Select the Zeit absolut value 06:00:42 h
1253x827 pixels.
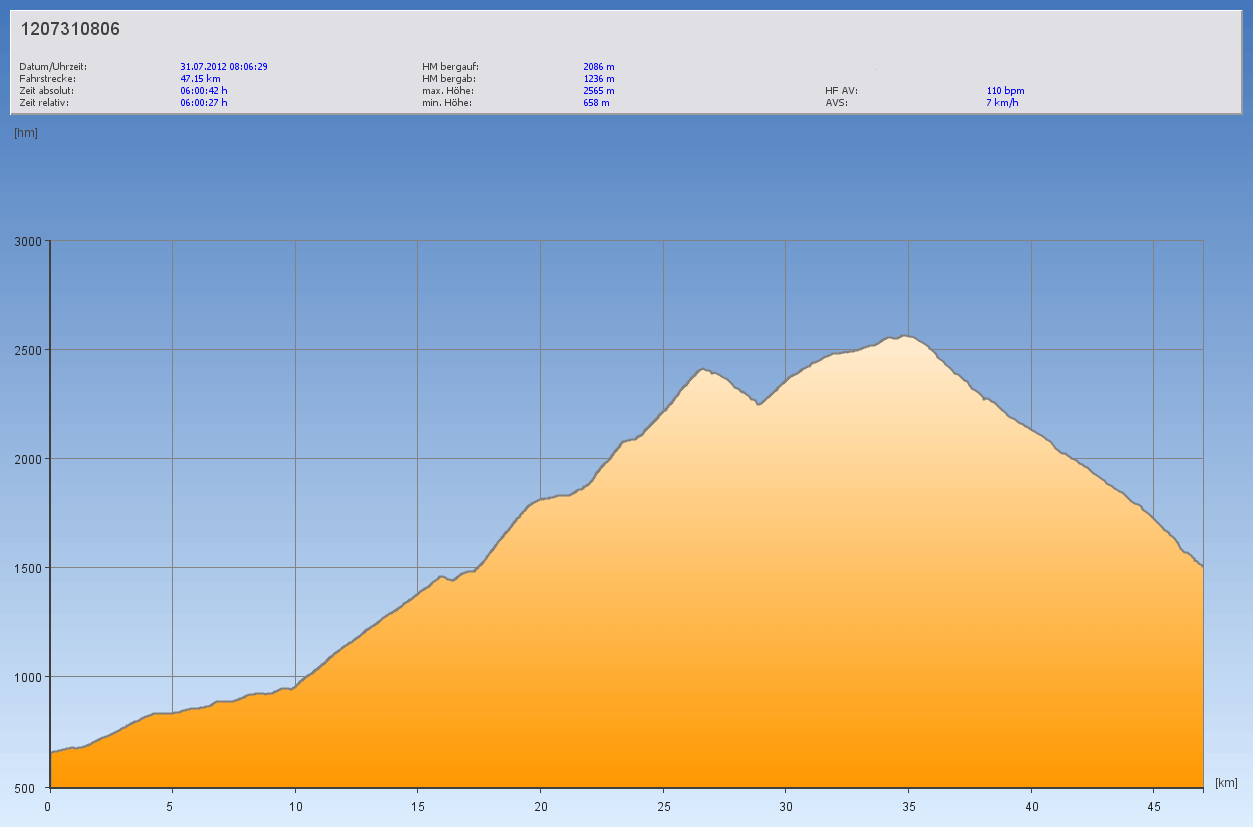click(x=204, y=91)
